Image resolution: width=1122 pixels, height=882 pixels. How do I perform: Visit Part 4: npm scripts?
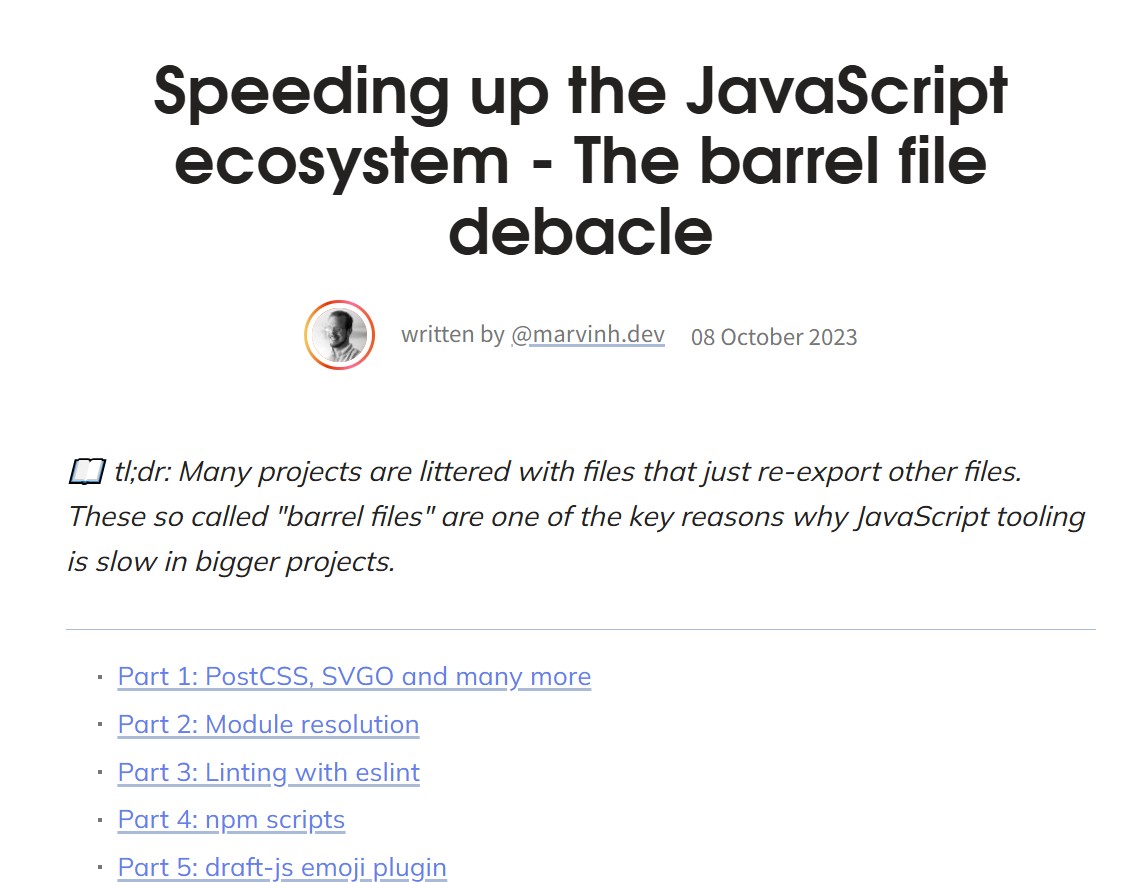[x=231, y=820]
